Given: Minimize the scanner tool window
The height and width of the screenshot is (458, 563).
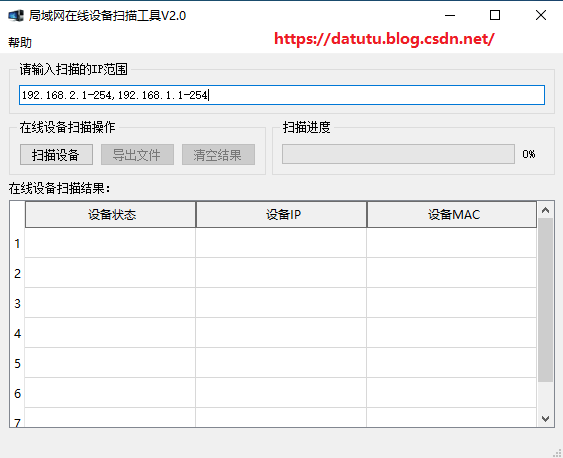Looking at the screenshot, I should pyautogui.click(x=450, y=15).
